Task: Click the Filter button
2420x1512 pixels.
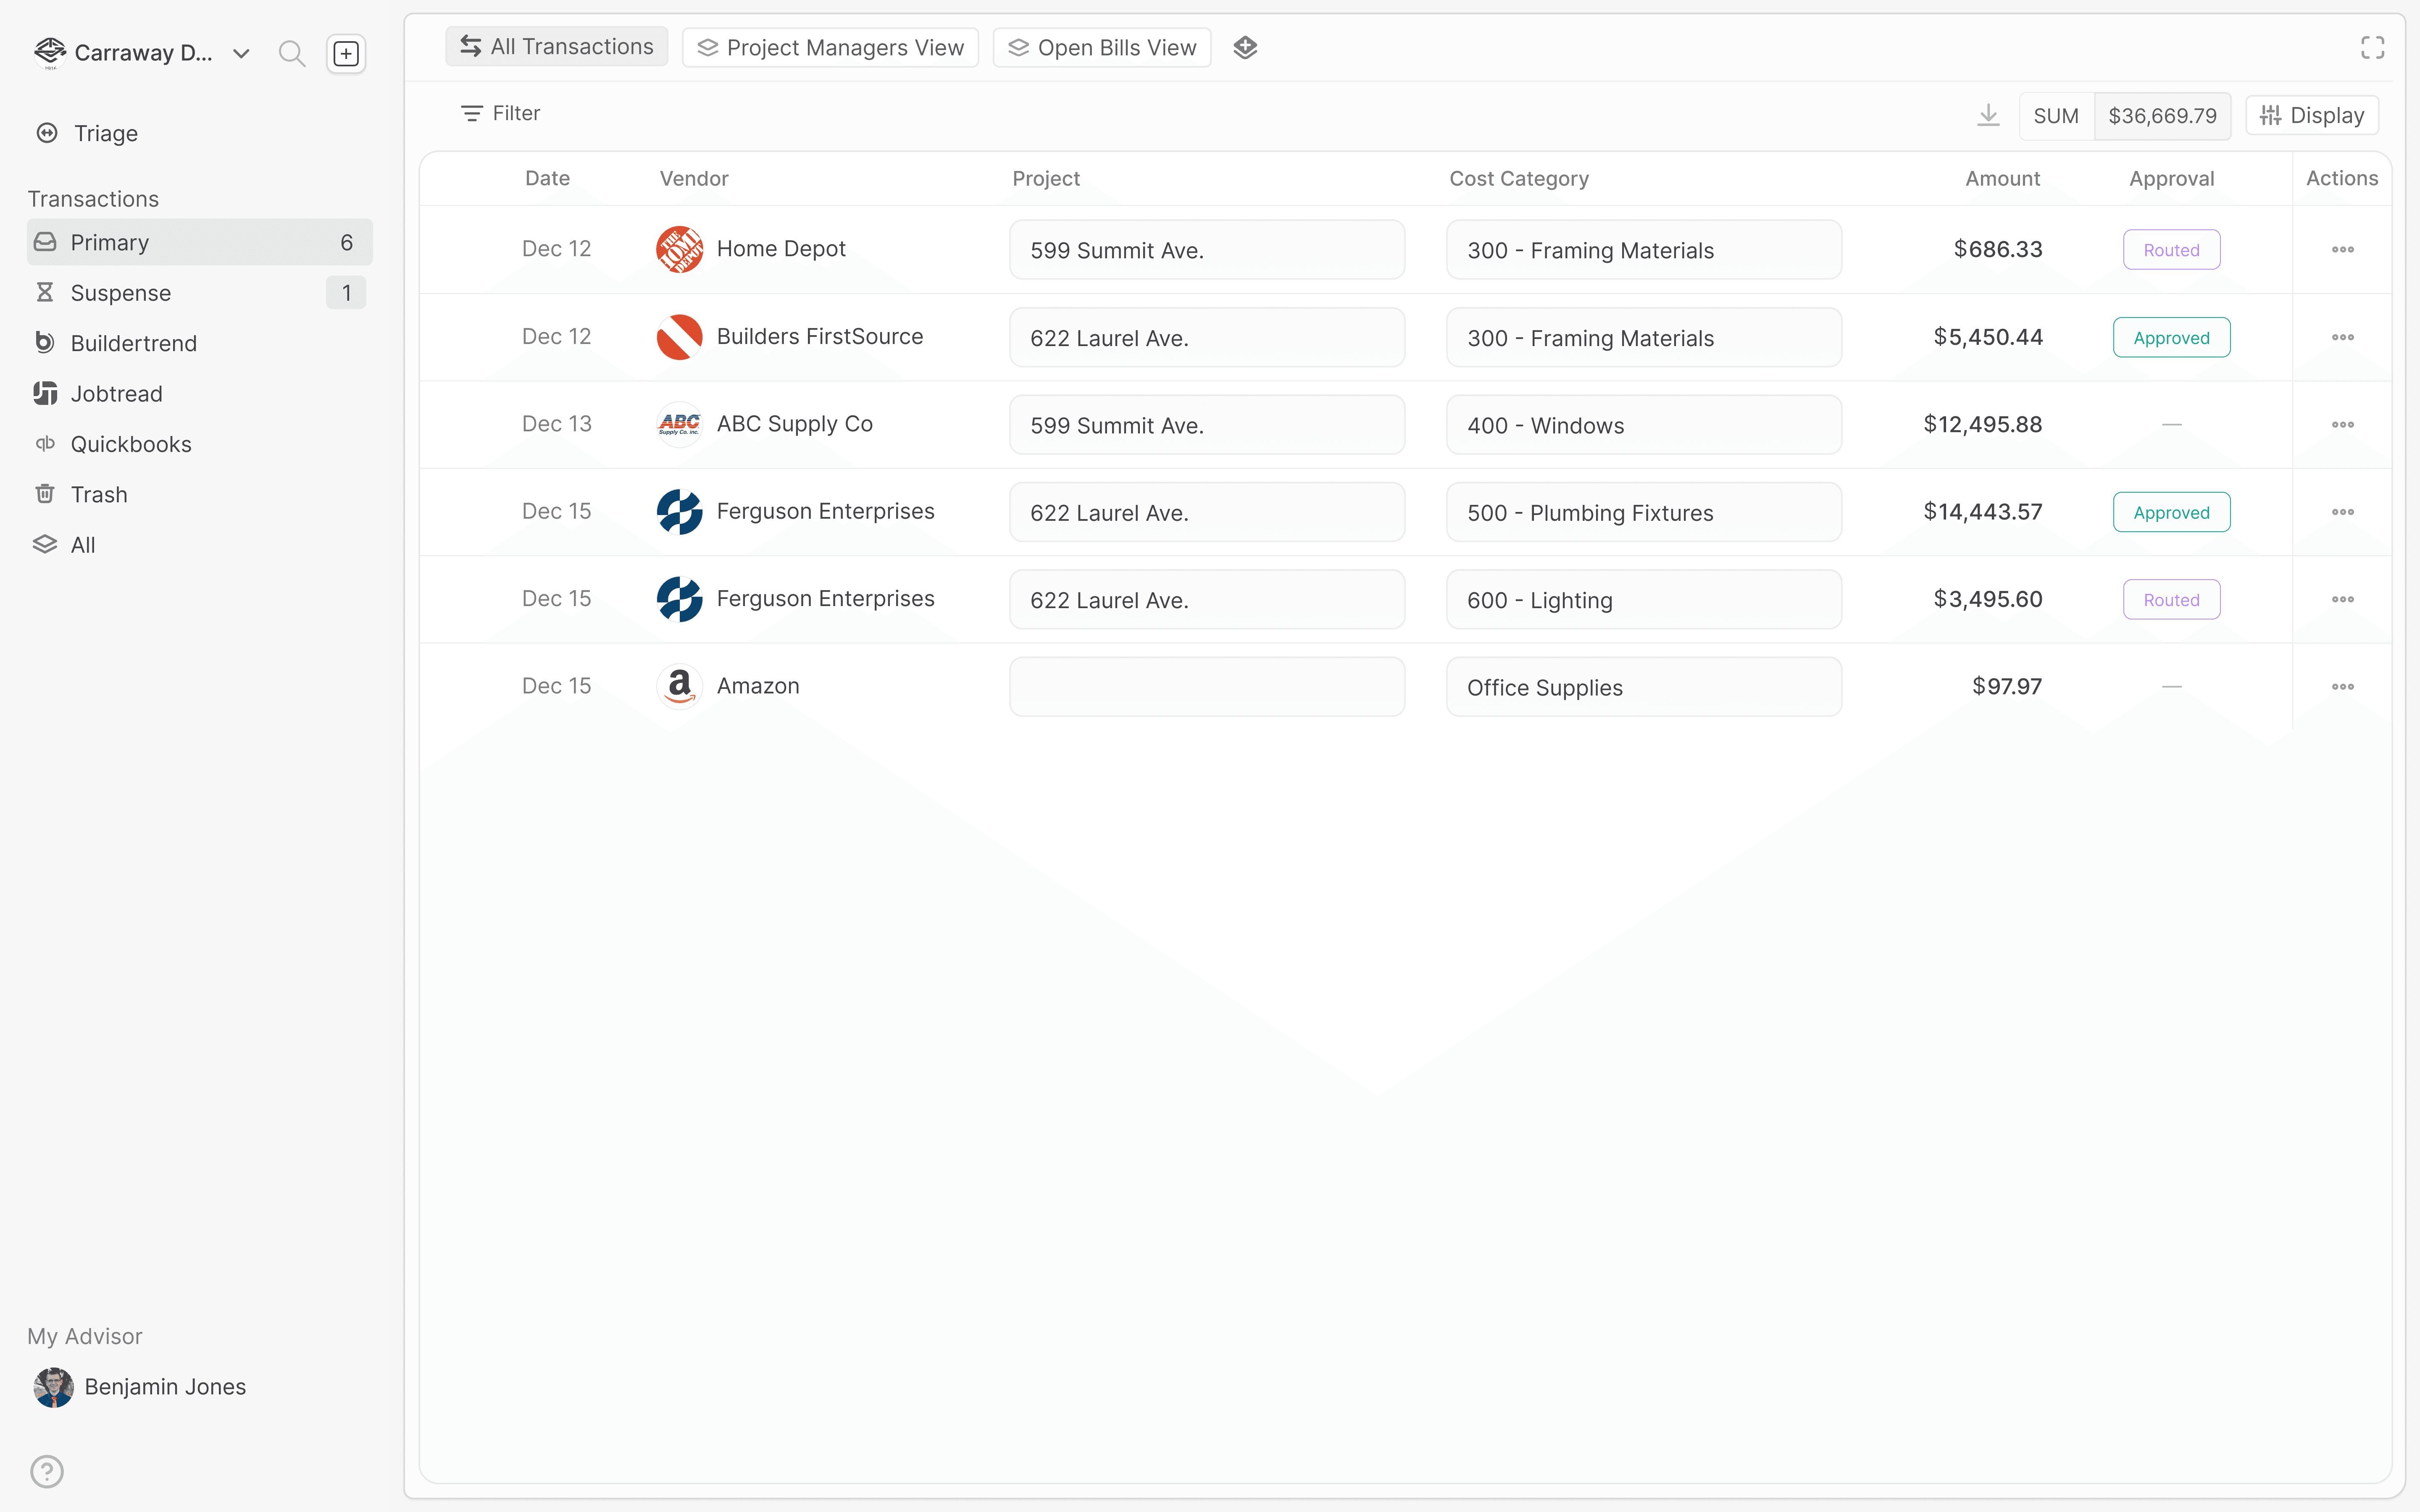Action: pos(500,113)
